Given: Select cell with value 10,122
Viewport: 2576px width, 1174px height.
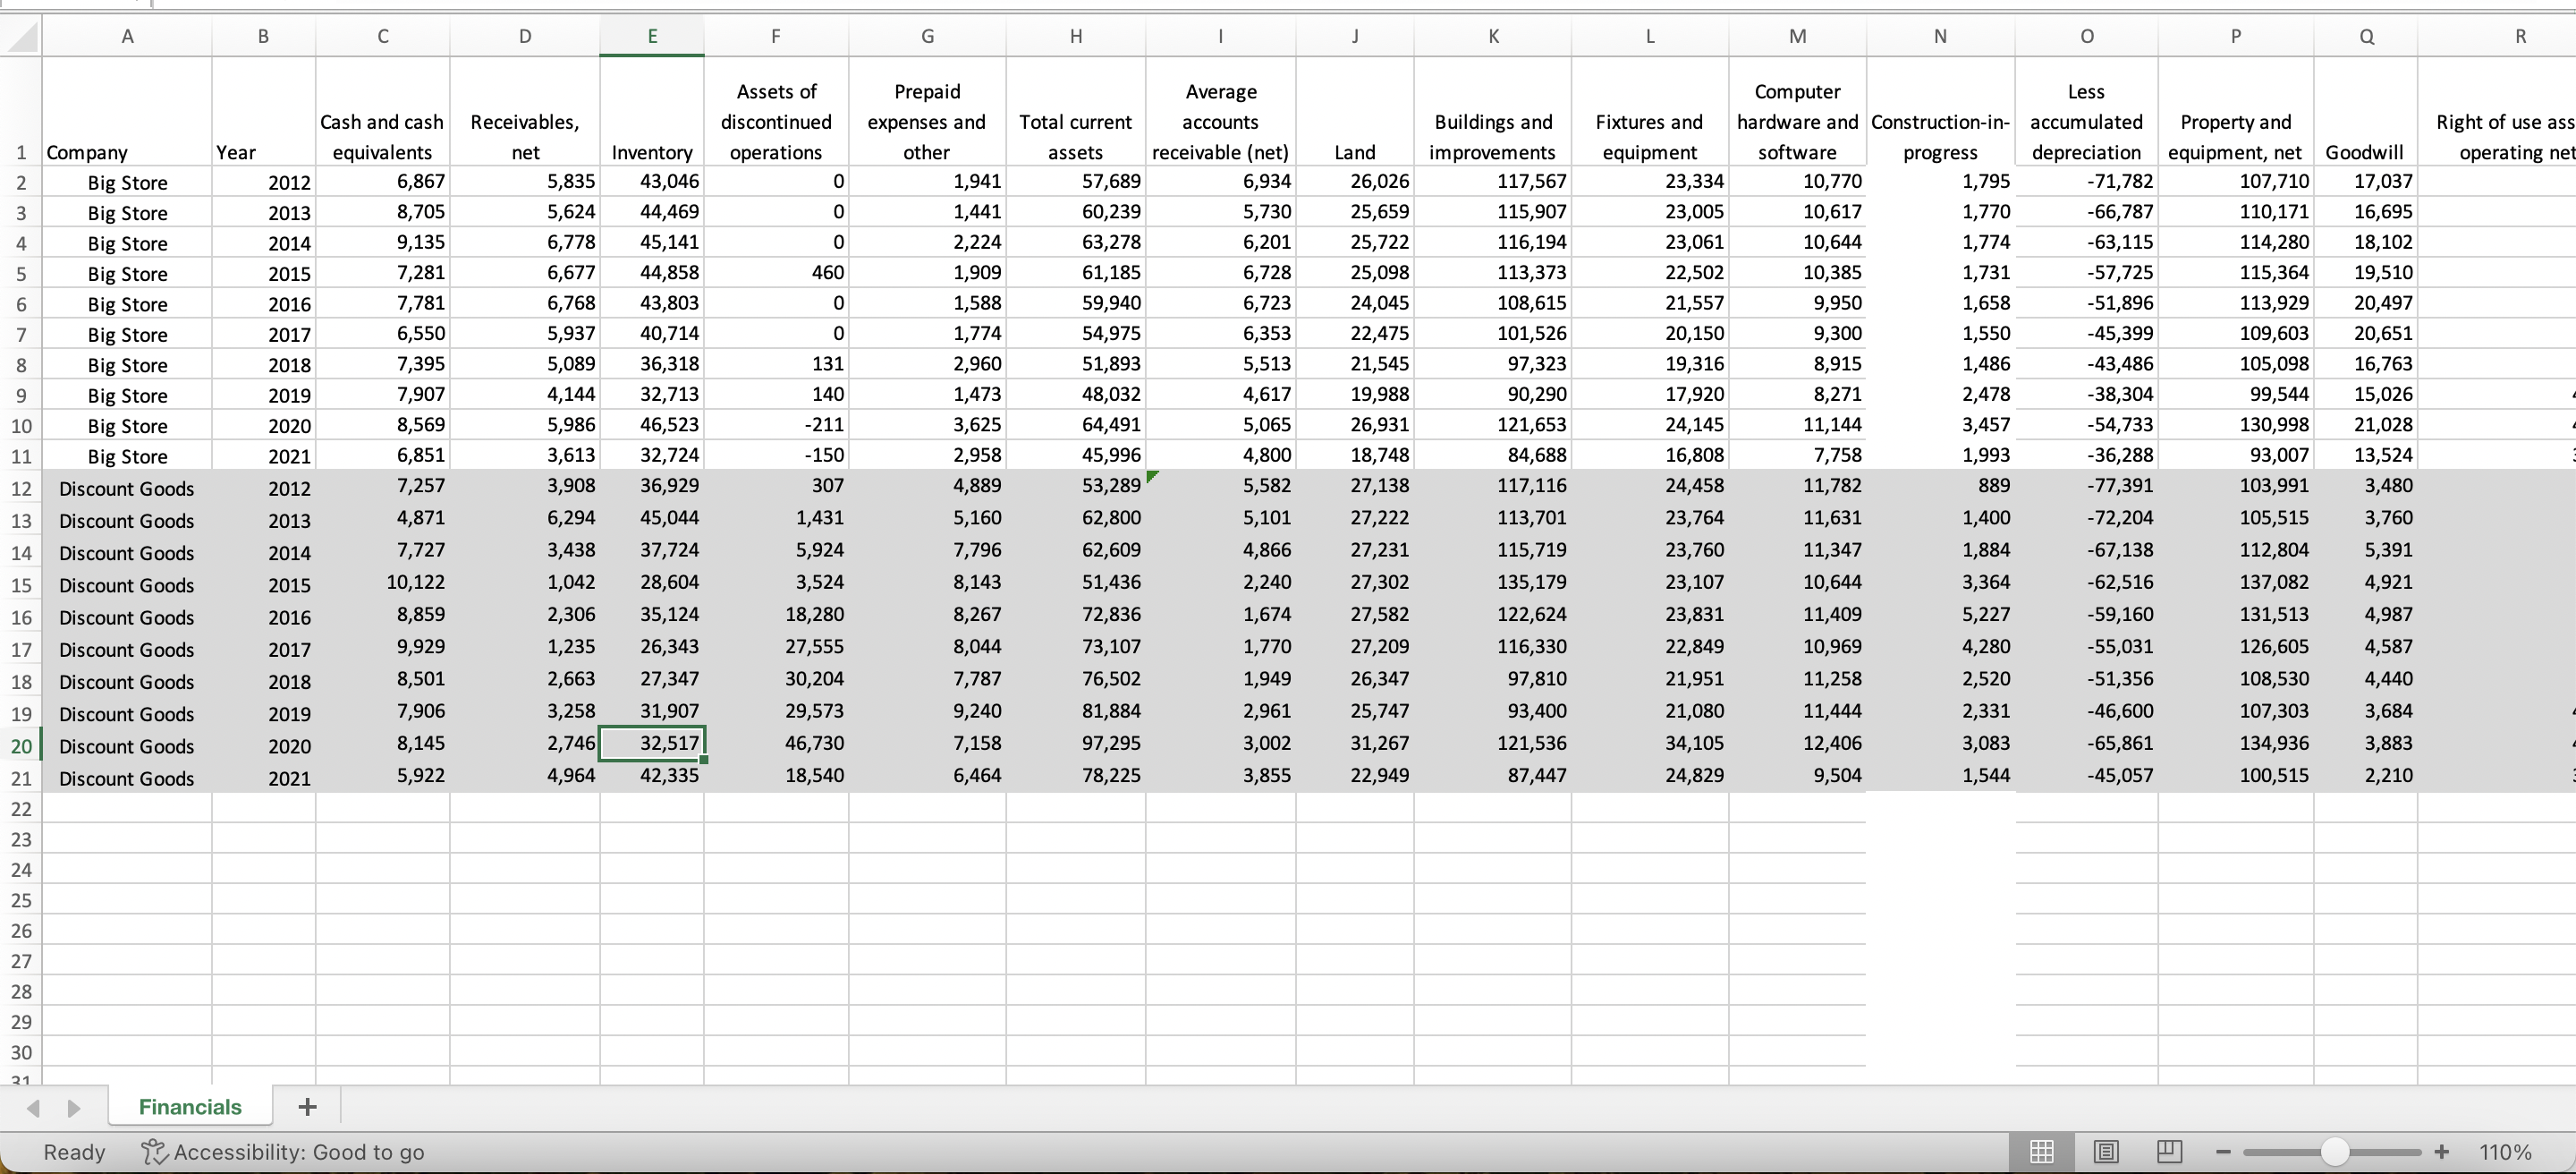Looking at the screenshot, I should tap(383, 582).
